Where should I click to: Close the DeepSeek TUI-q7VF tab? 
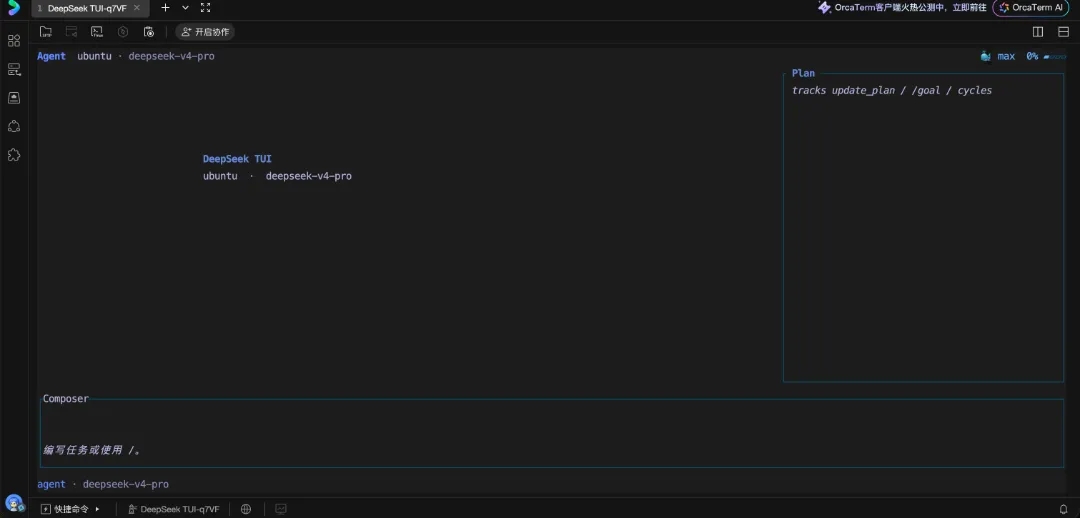pos(136,8)
